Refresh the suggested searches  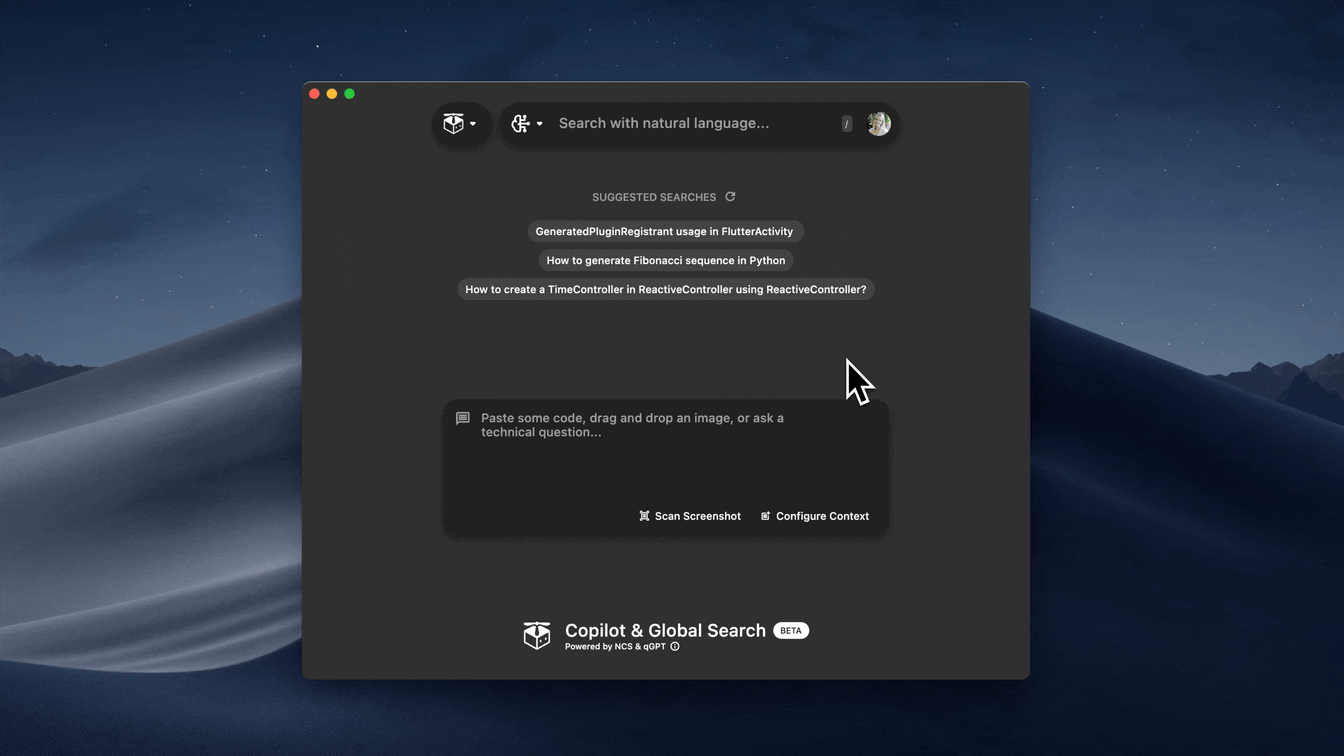pyautogui.click(x=730, y=197)
